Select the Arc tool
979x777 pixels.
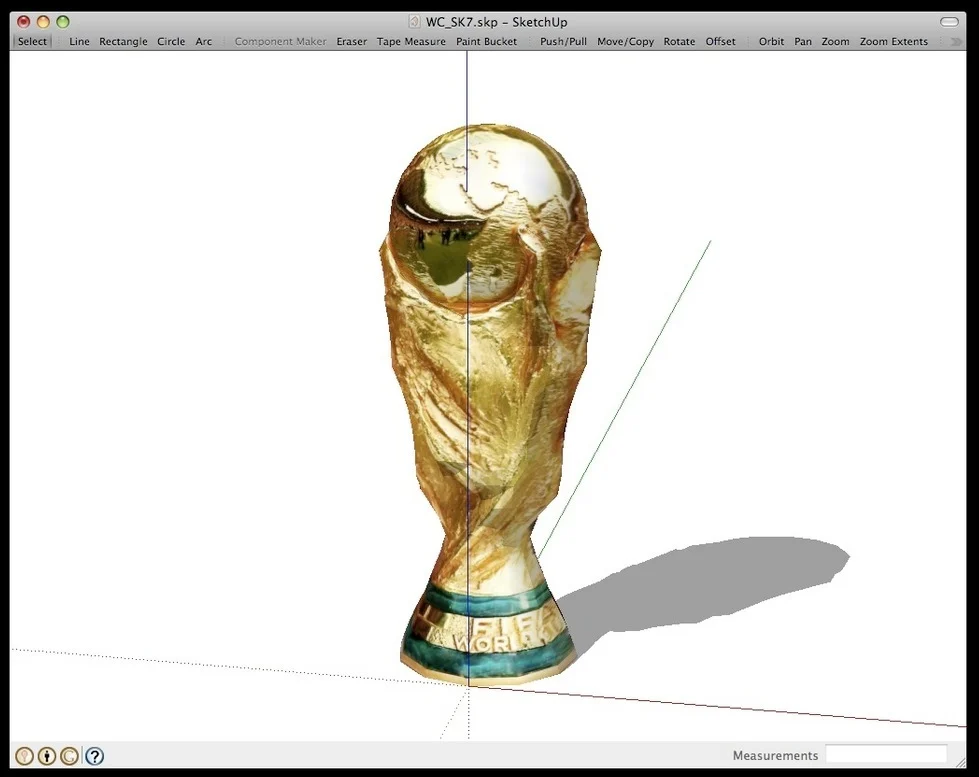(204, 41)
